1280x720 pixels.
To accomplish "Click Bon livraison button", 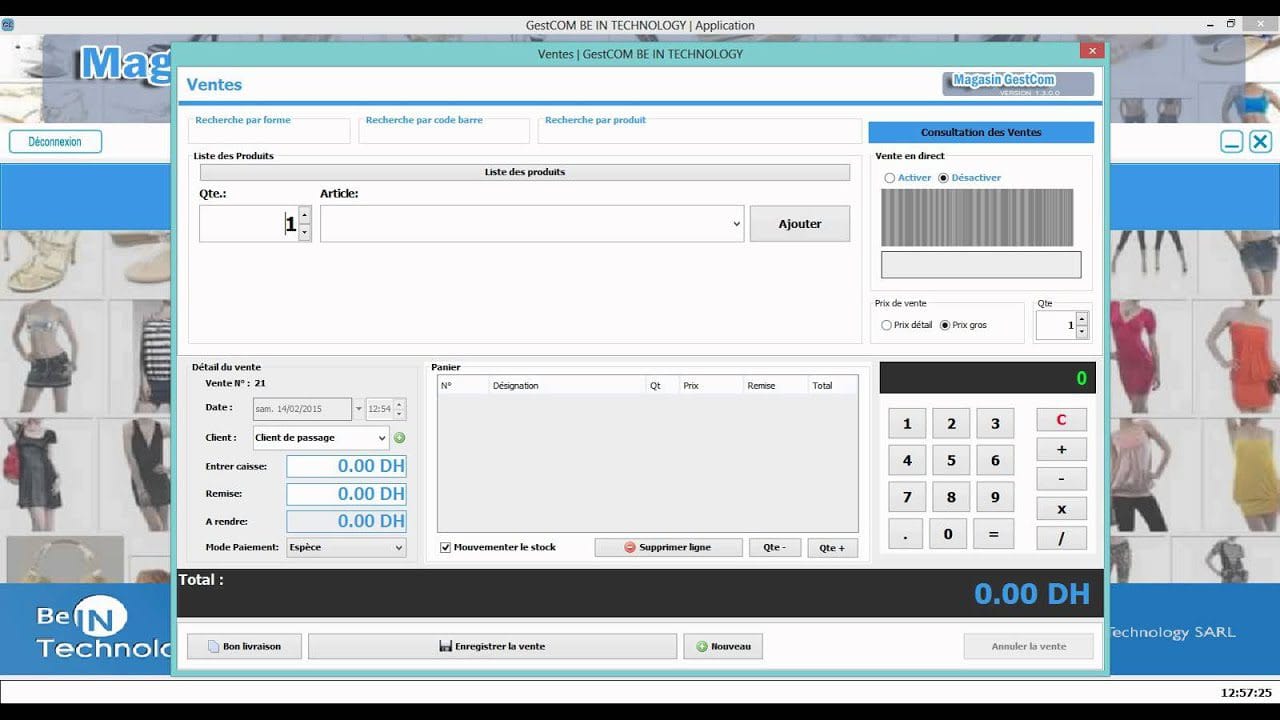I will pyautogui.click(x=244, y=646).
